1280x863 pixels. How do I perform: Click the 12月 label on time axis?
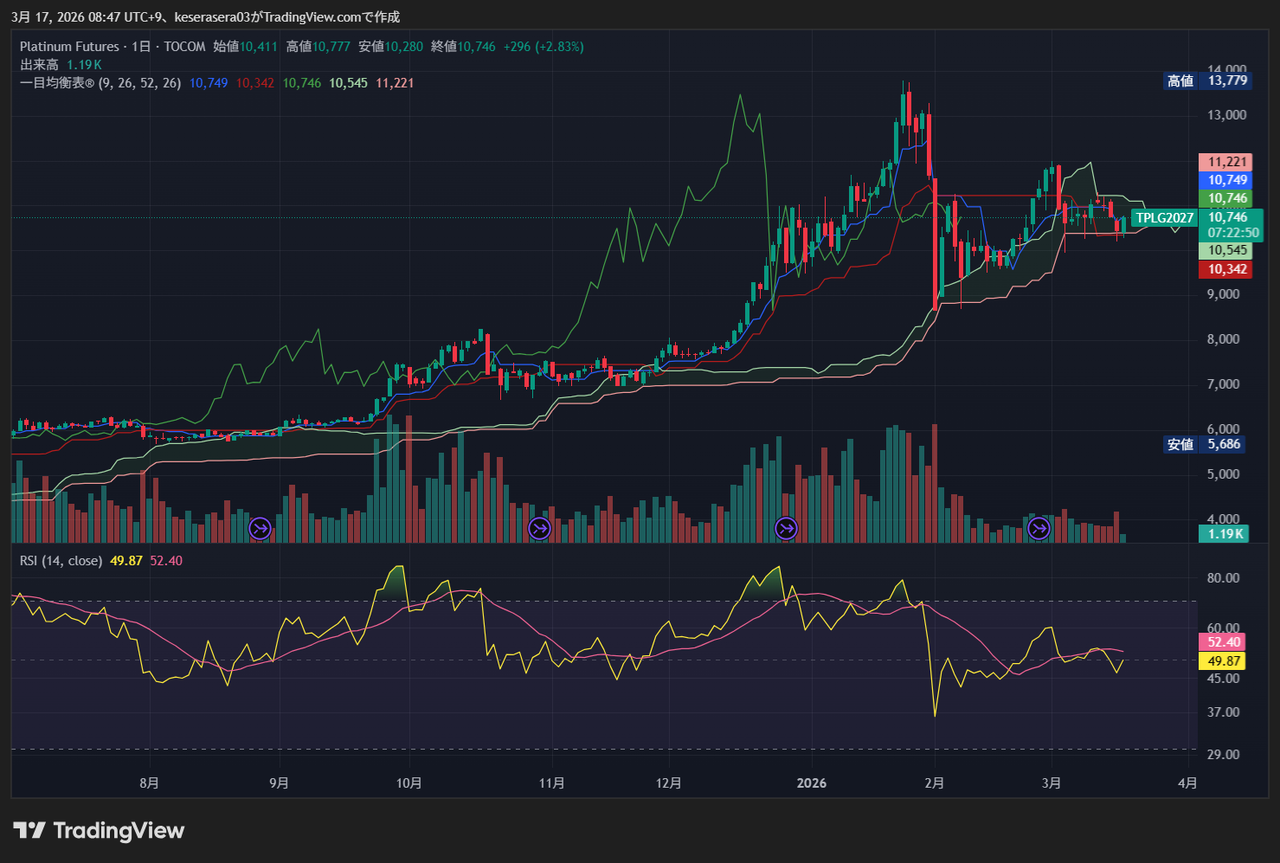pos(669,783)
